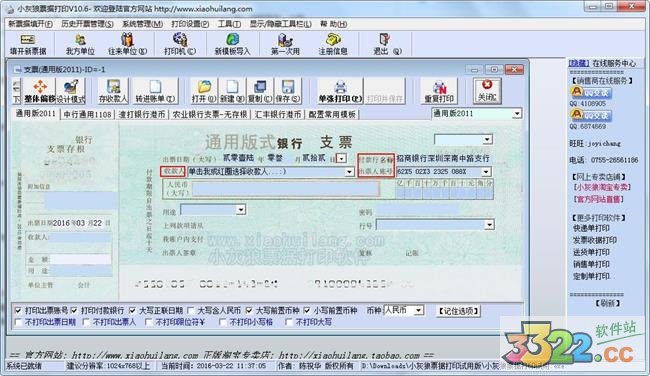Click the 新模板导入 import icon
Viewport: 650px width, 376px height.
tap(232, 45)
